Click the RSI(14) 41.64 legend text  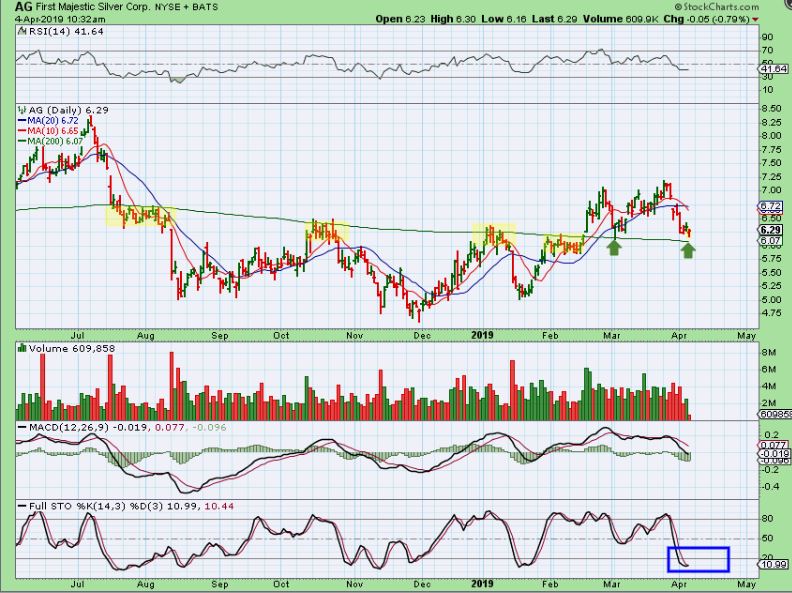[66, 31]
